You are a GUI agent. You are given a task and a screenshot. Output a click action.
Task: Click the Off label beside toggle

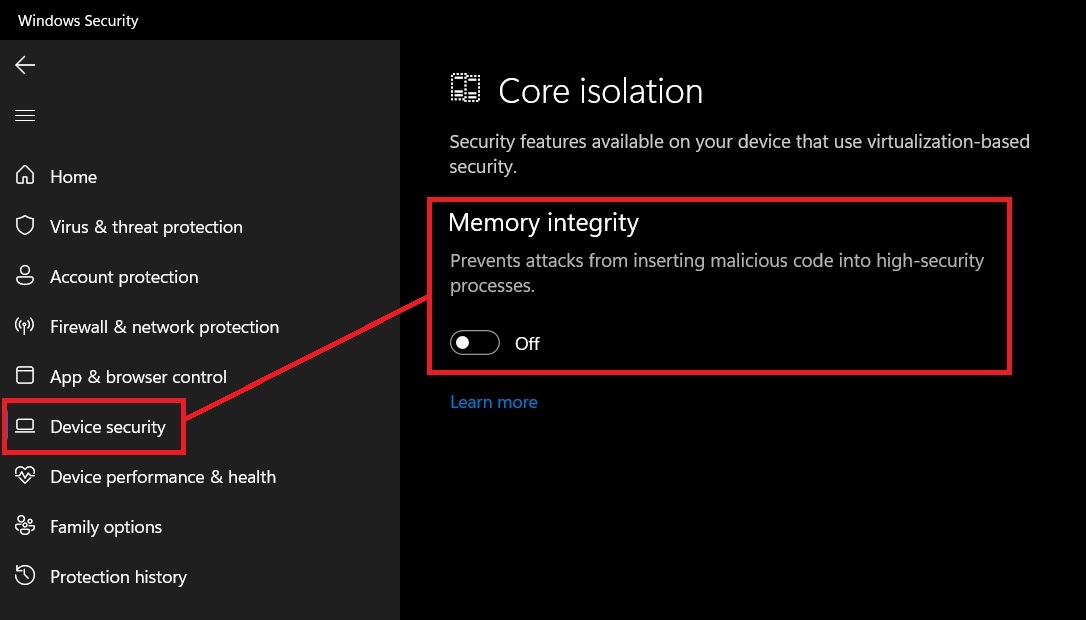coord(527,344)
